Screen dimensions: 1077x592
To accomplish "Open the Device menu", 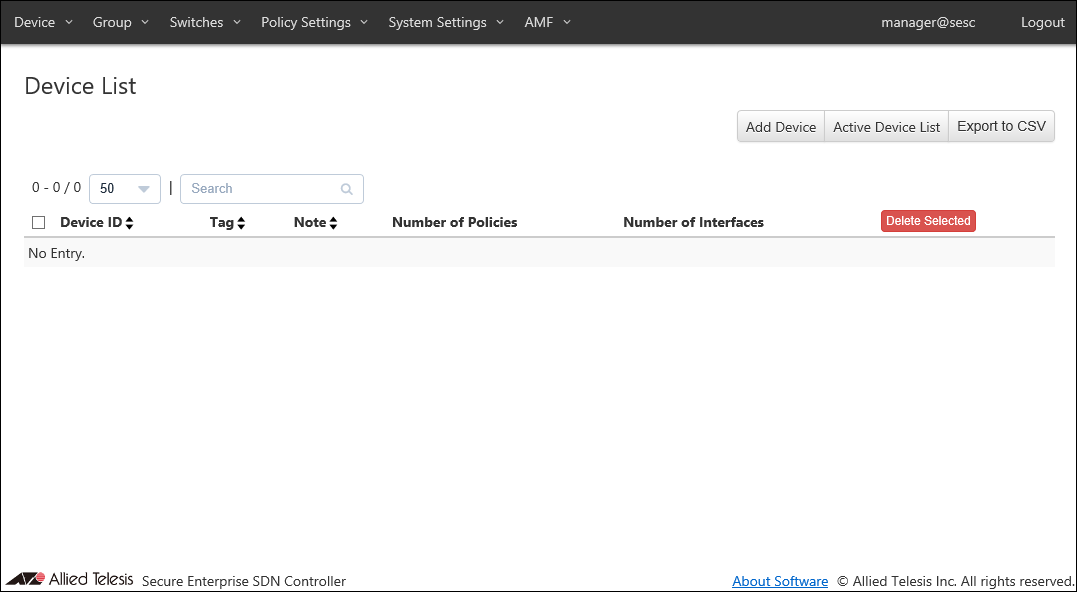I will click(x=43, y=22).
